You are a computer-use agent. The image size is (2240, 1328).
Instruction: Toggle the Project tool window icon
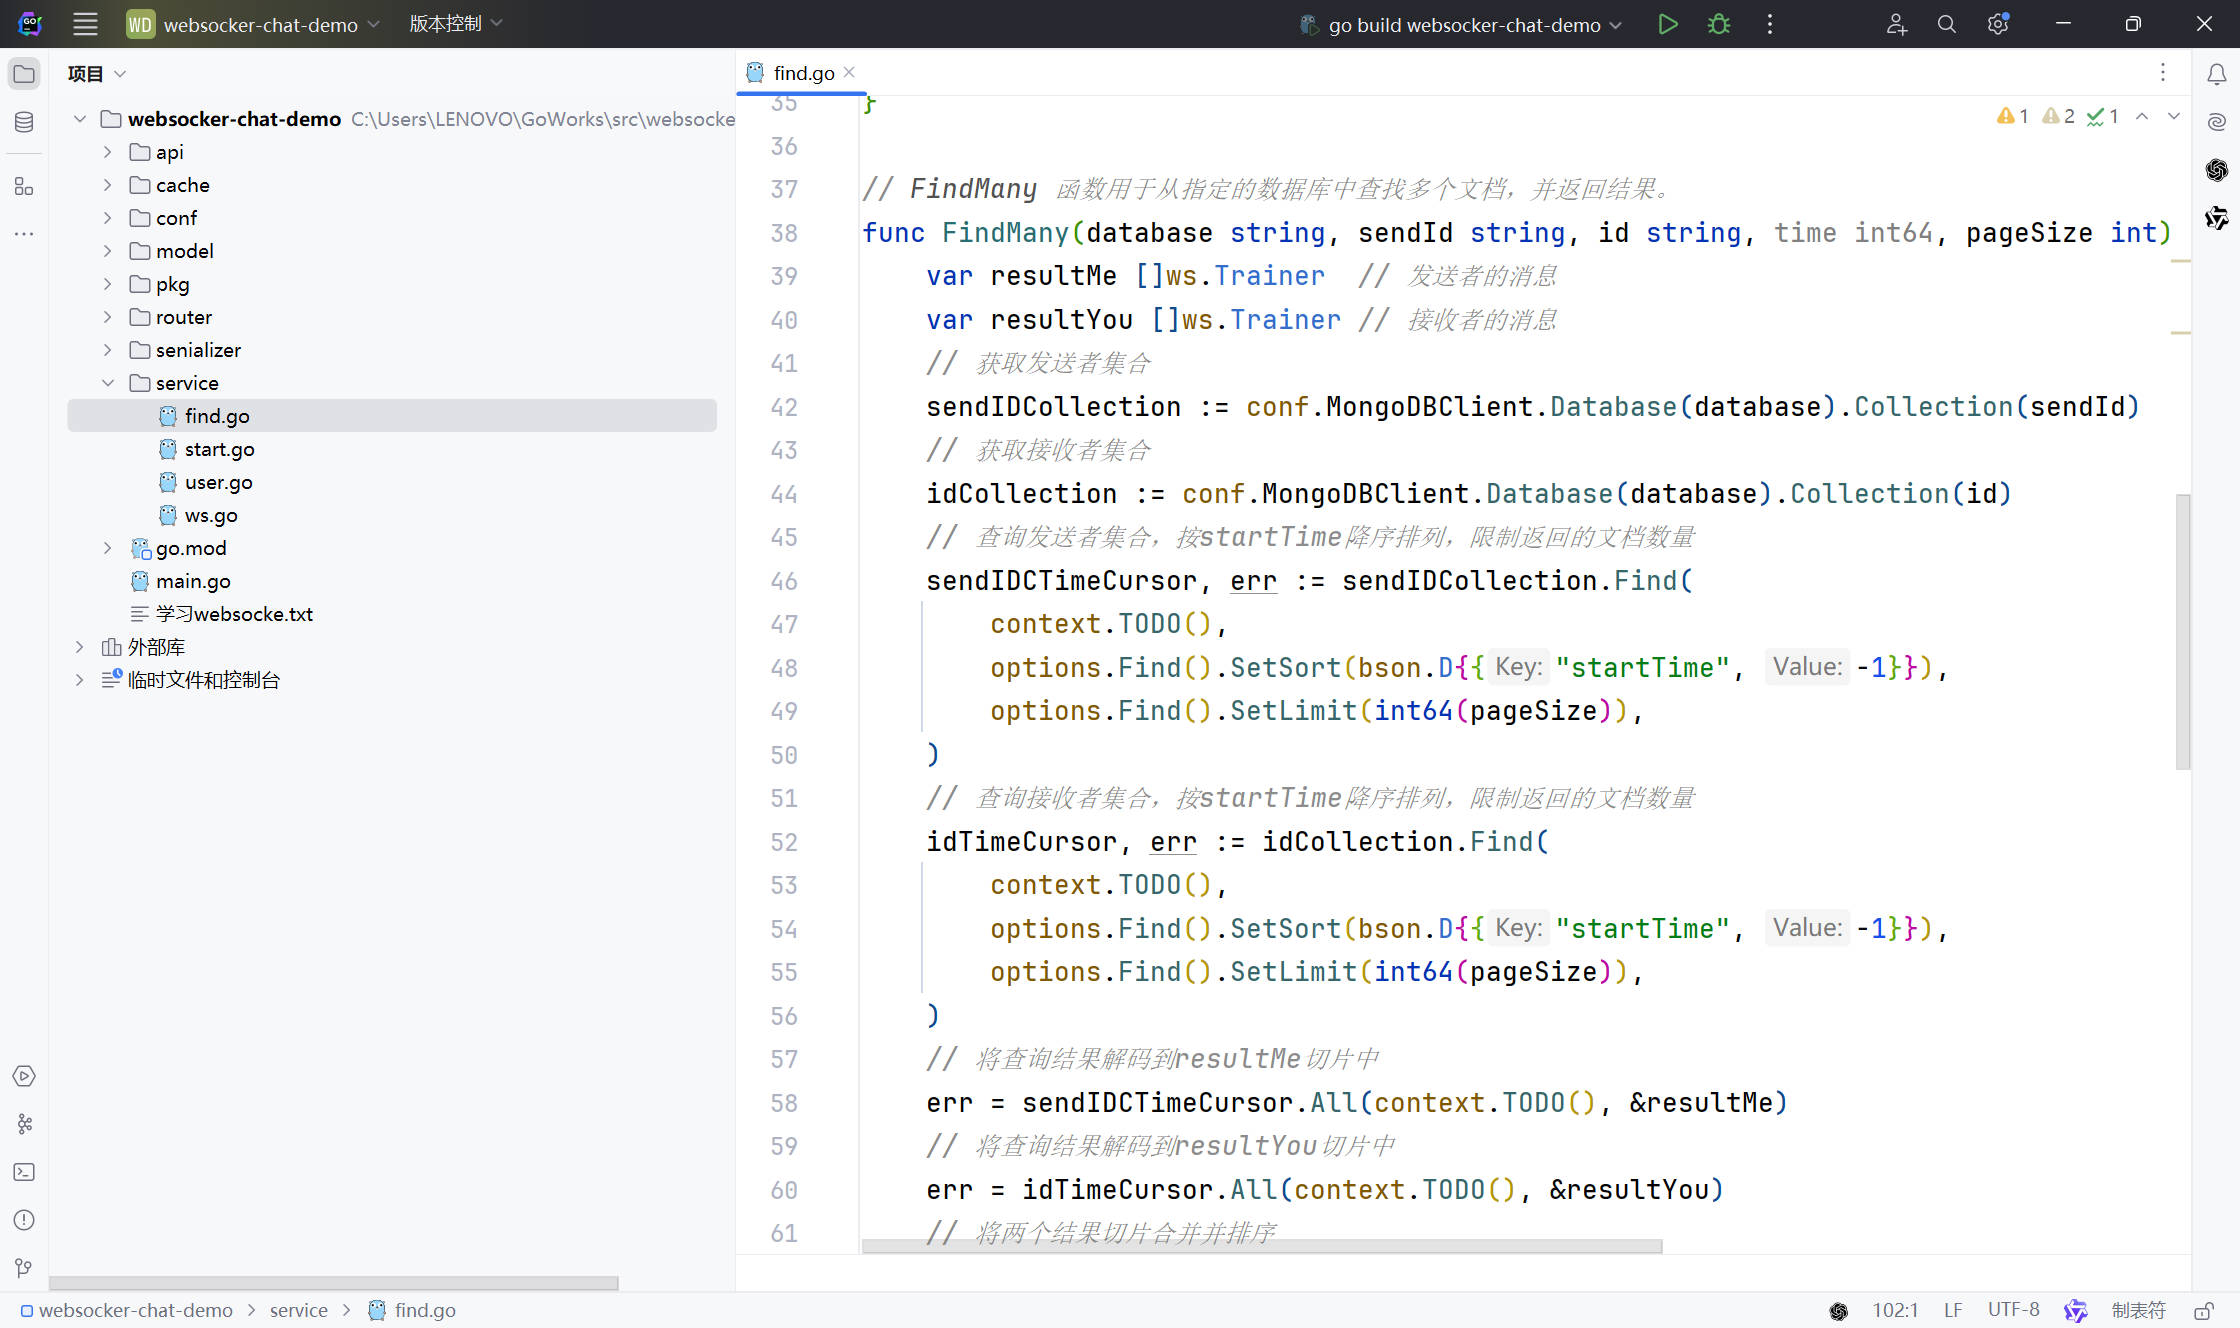[x=24, y=74]
